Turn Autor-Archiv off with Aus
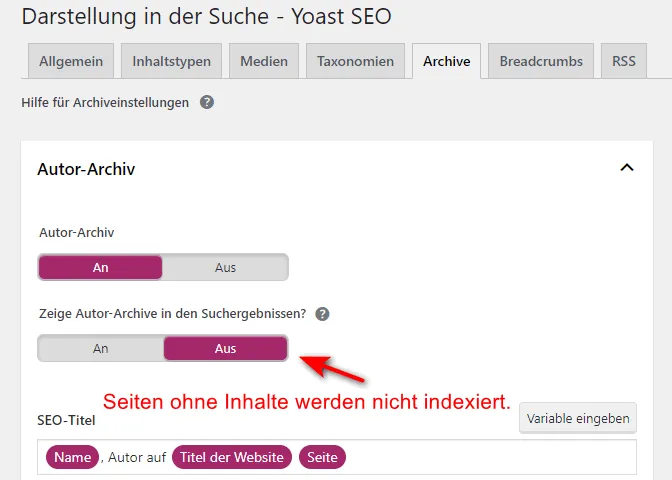This screenshot has height=480, width=672. click(x=225, y=267)
